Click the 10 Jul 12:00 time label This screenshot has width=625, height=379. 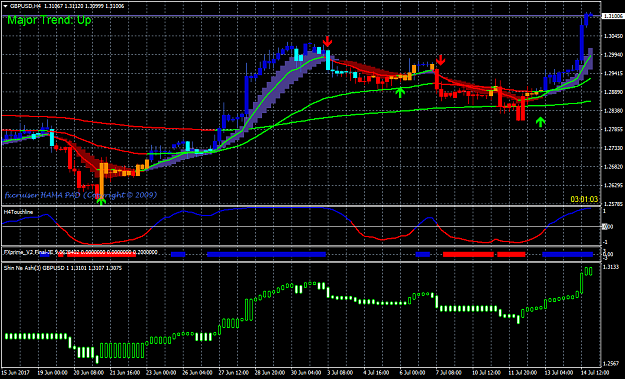click(485, 373)
